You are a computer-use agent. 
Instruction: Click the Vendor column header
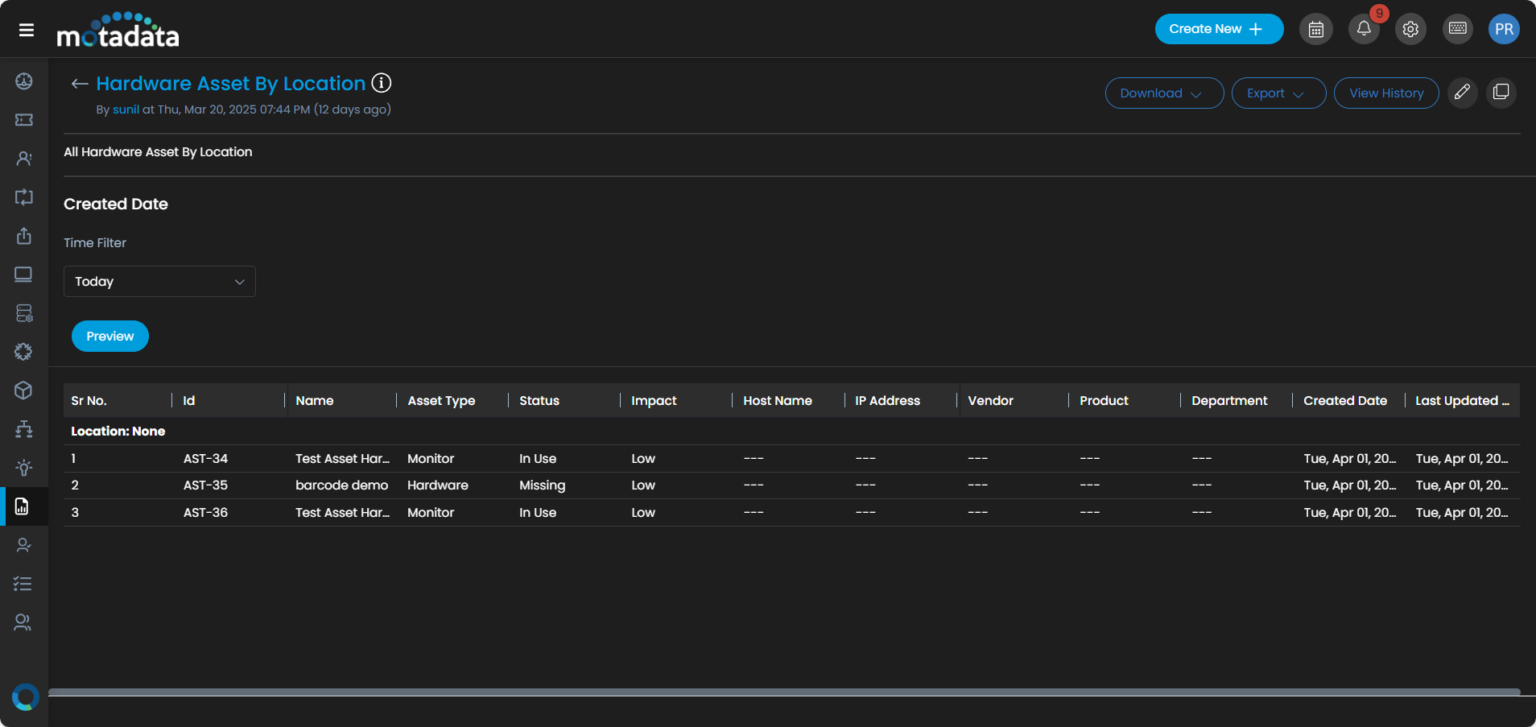click(991, 400)
